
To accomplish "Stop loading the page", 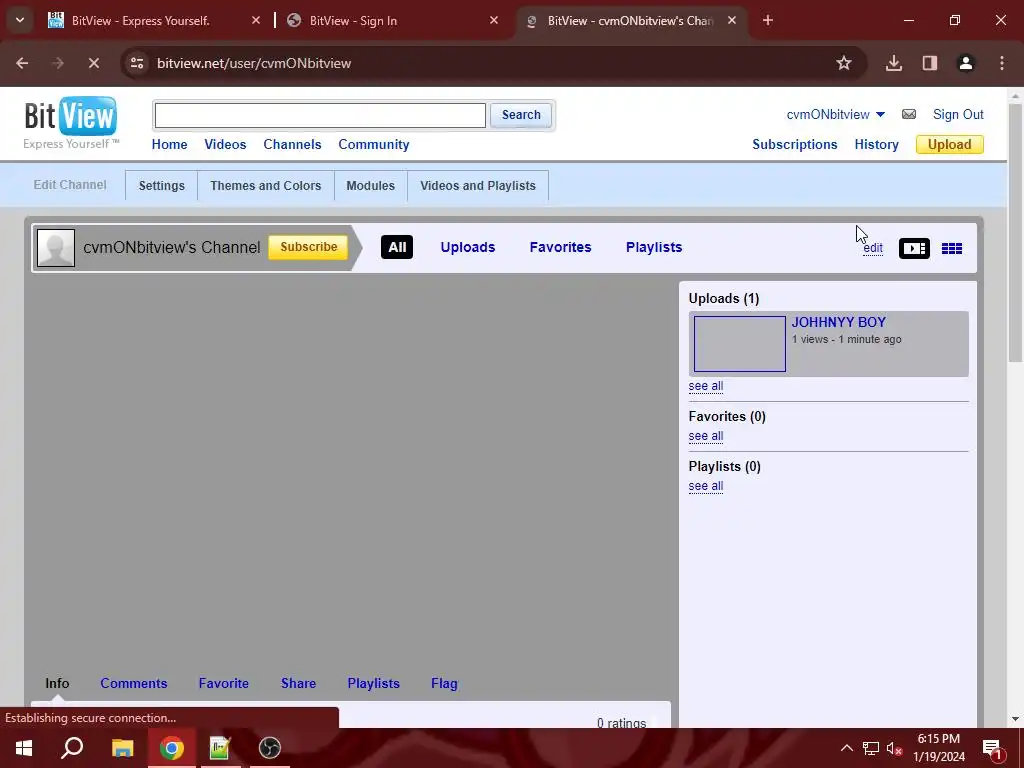I will [x=93, y=63].
